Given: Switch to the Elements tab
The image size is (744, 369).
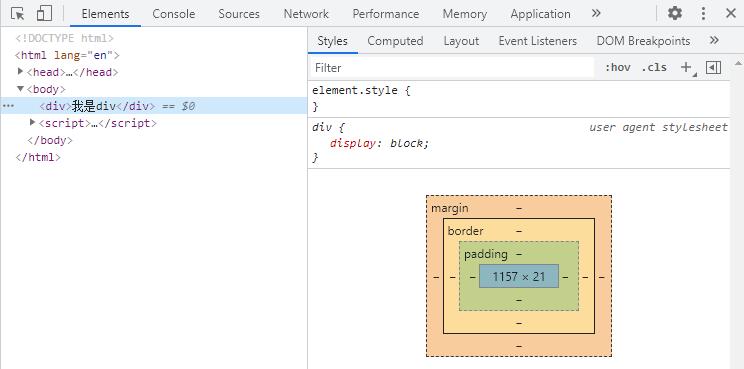Looking at the screenshot, I should point(105,14).
